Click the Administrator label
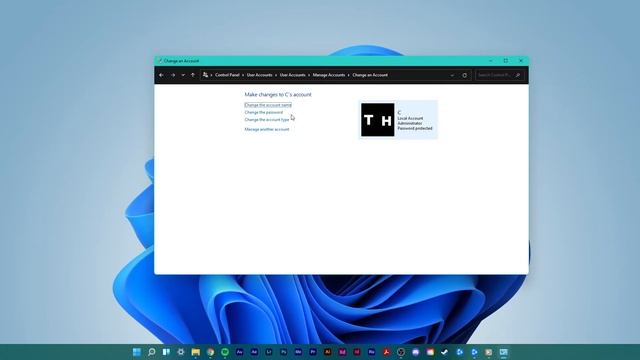640x360 pixels. (410, 123)
